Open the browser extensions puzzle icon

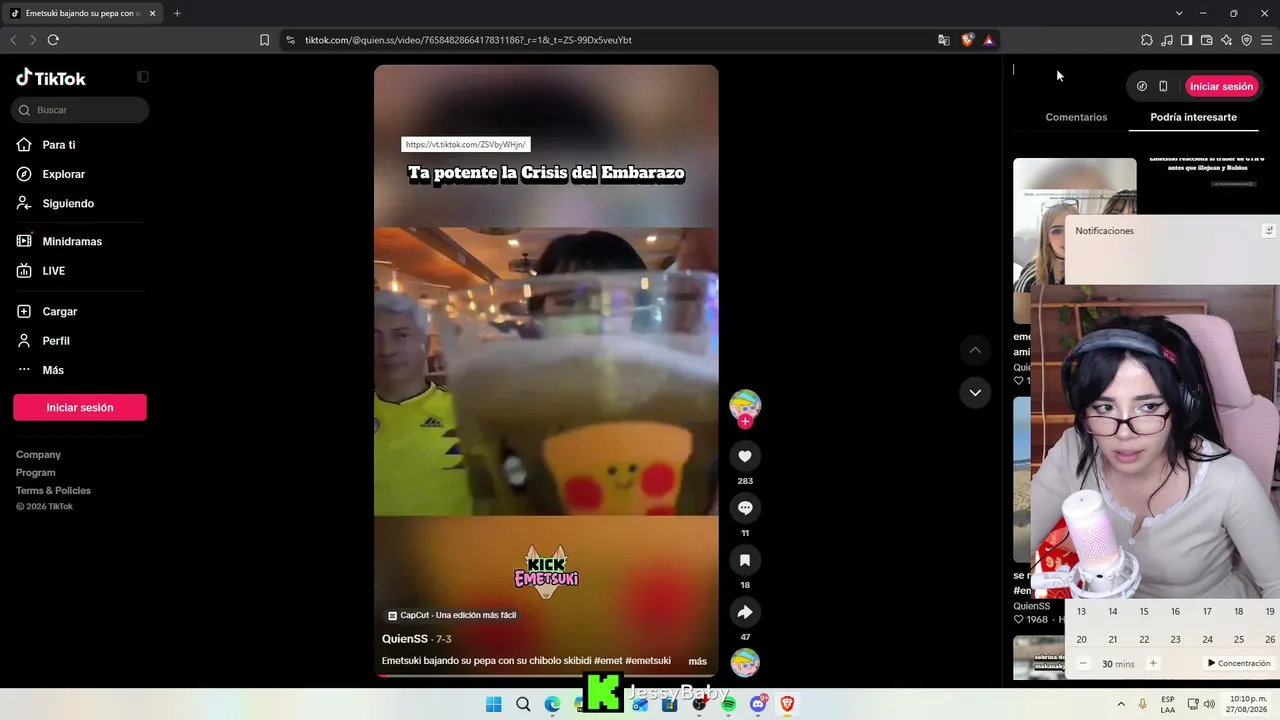tap(1147, 40)
